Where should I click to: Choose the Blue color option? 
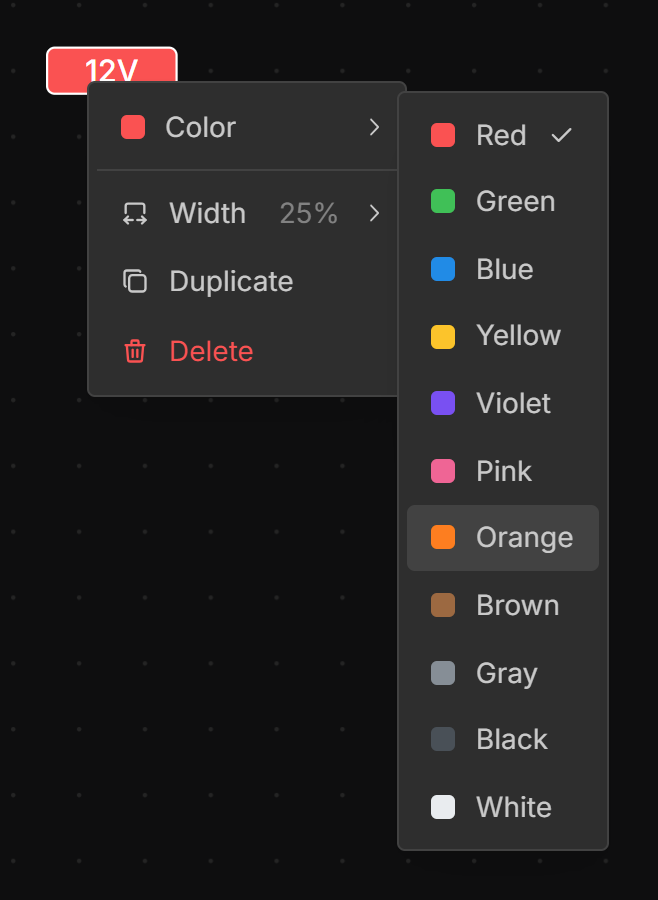pos(504,270)
